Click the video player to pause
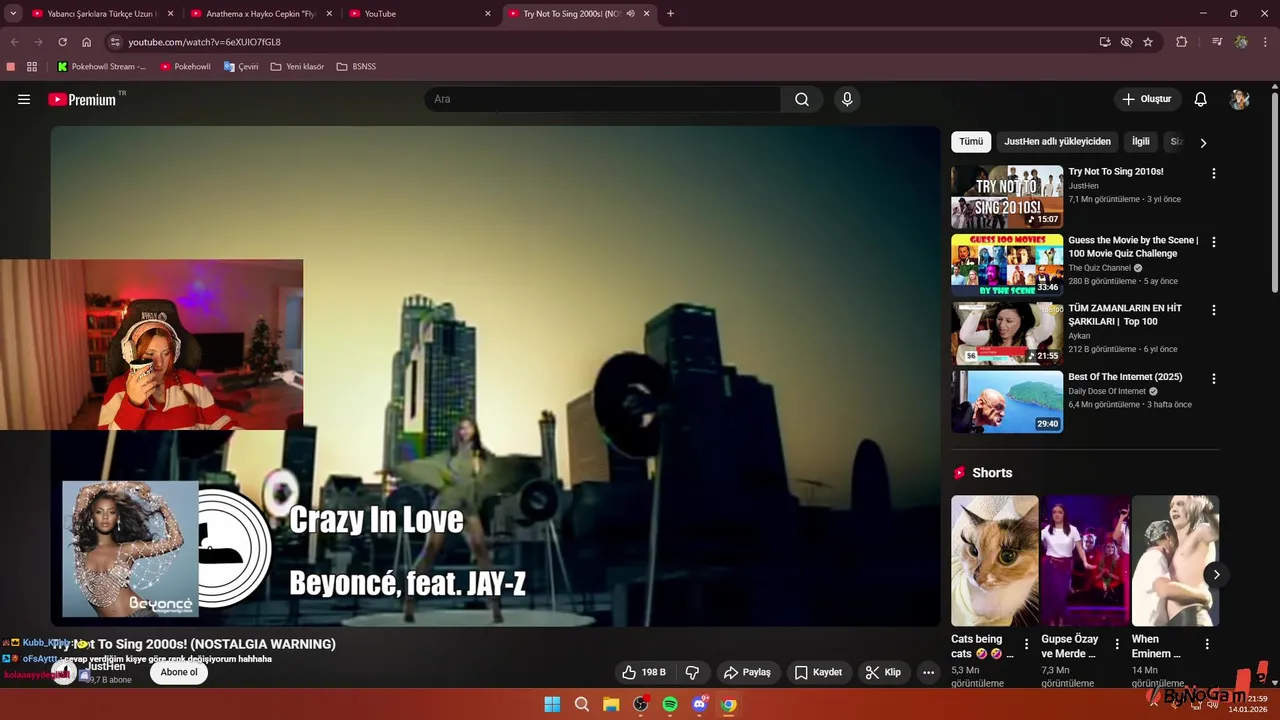 click(x=495, y=376)
